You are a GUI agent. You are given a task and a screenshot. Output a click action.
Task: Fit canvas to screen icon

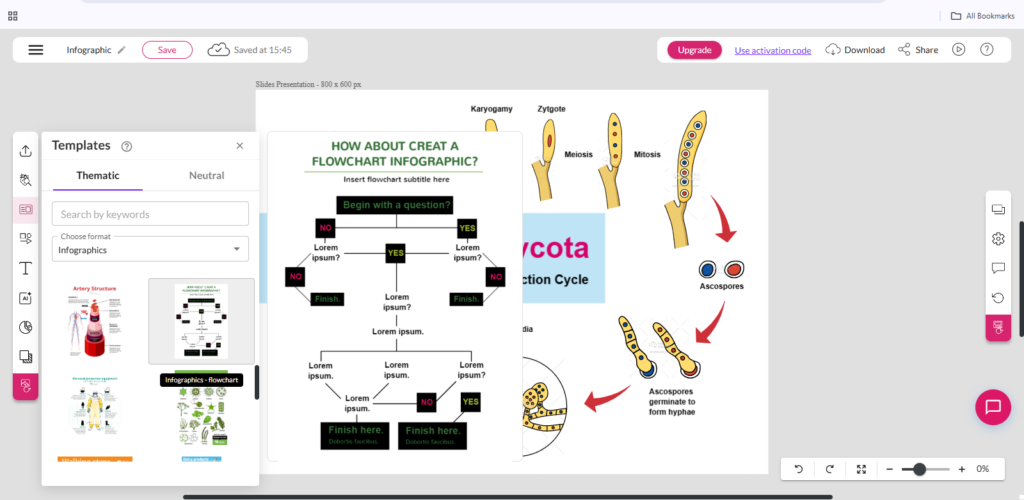[x=861, y=469]
